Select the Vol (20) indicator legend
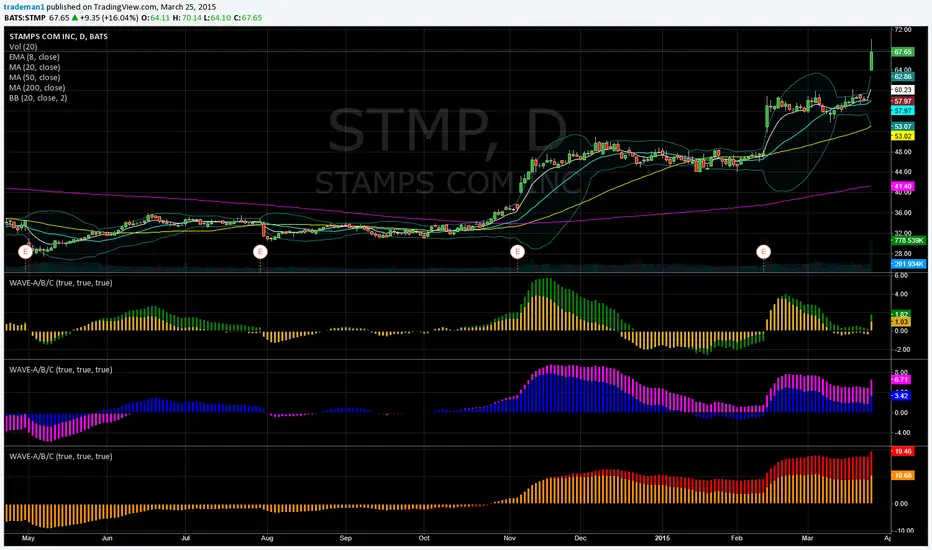This screenshot has width=932, height=550. (23, 46)
